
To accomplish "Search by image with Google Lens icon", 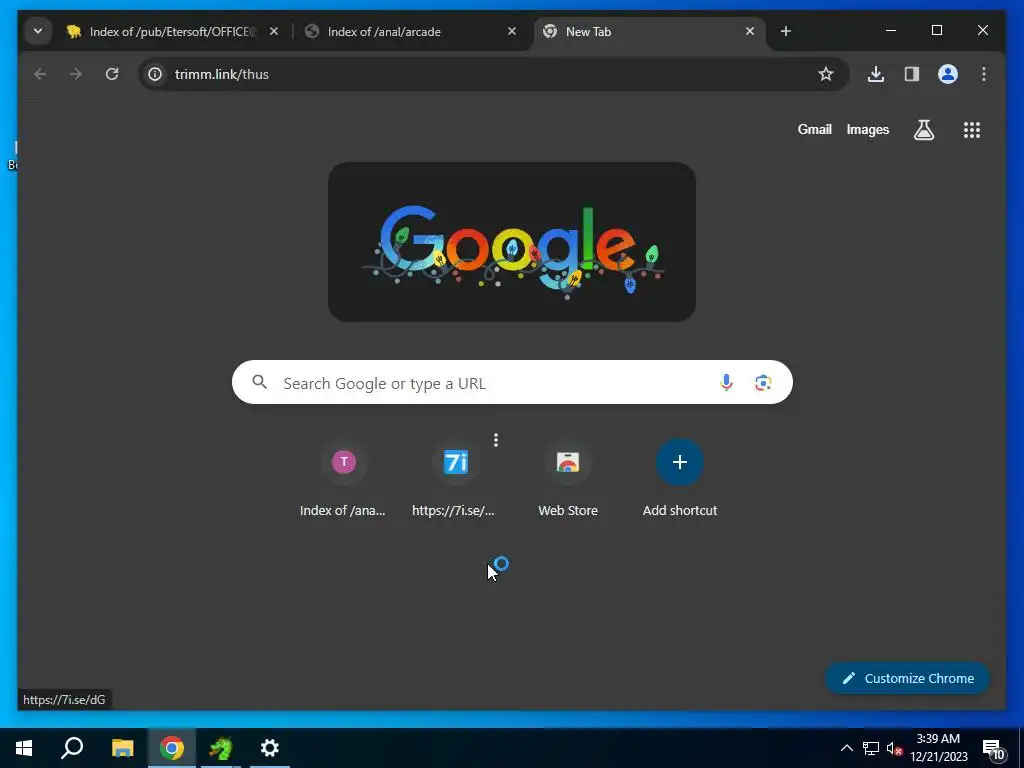I will pos(763,383).
